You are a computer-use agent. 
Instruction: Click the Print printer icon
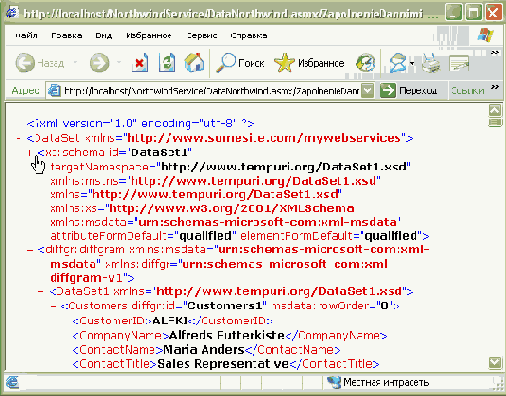tap(431, 63)
